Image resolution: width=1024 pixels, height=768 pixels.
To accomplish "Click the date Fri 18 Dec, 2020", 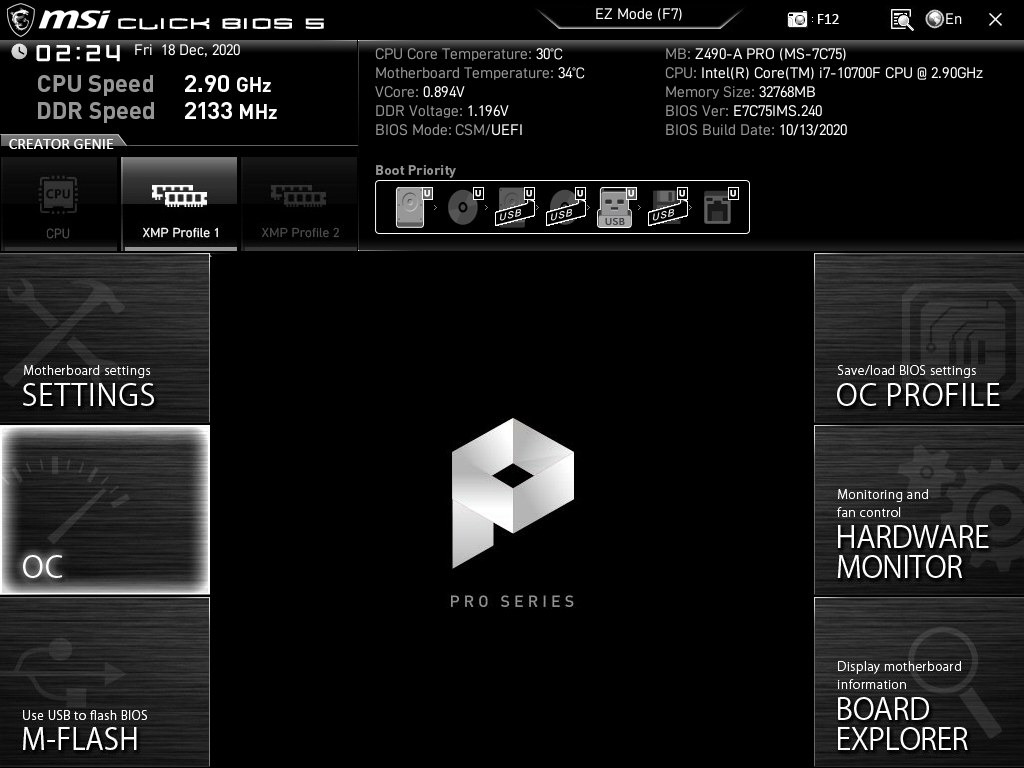I will [x=187, y=50].
